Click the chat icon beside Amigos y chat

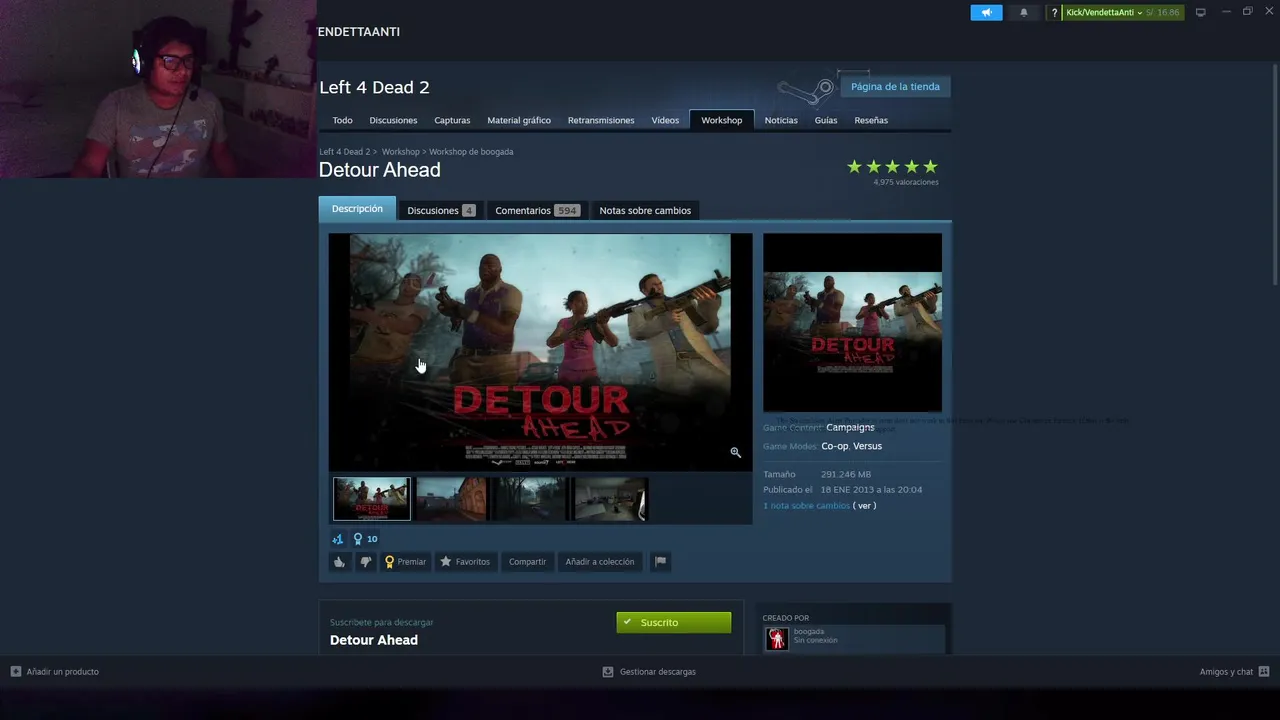pos(1264,672)
